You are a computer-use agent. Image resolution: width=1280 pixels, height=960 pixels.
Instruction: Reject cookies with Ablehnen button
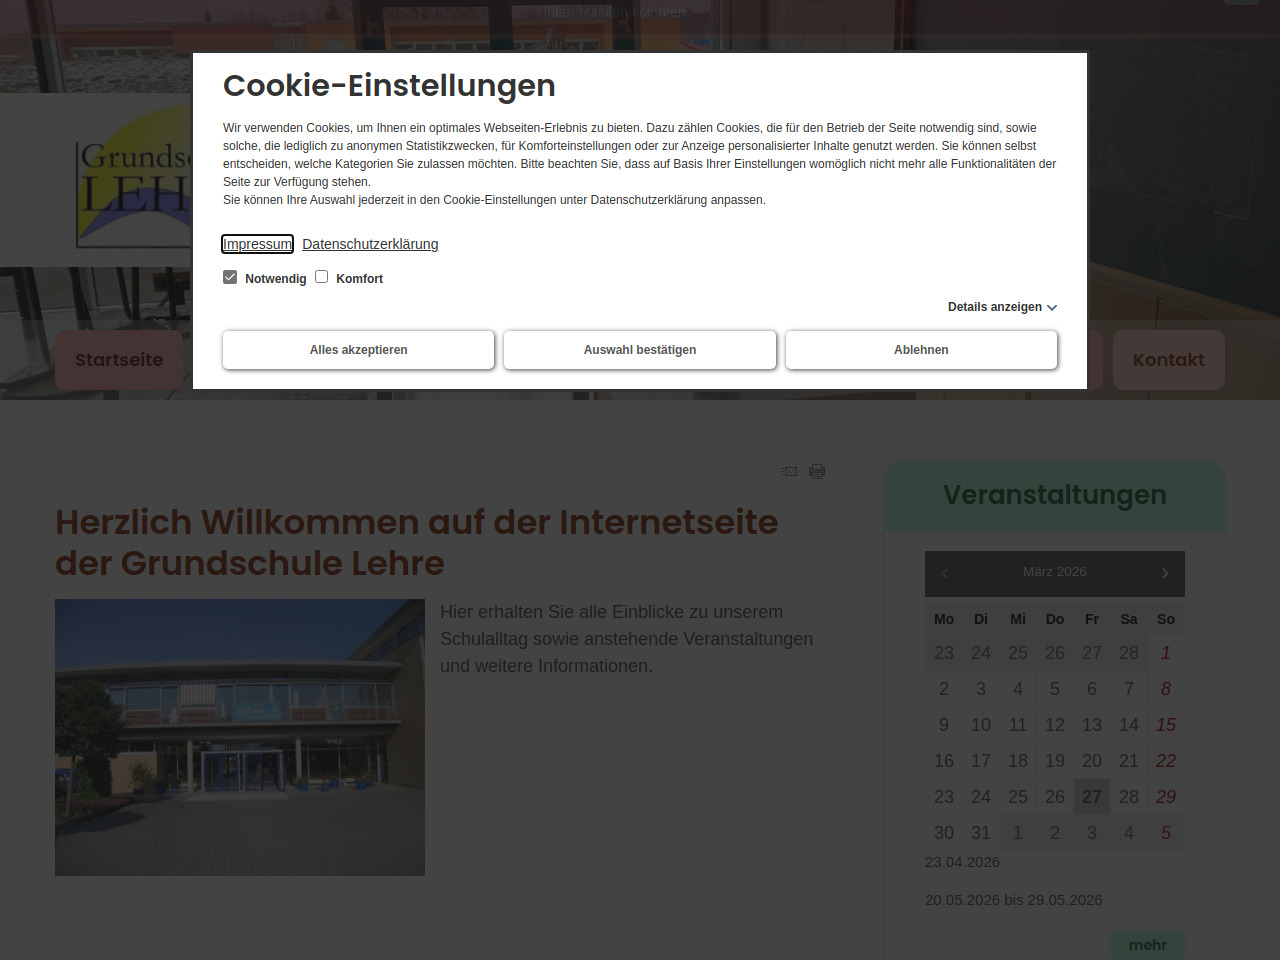(x=921, y=350)
